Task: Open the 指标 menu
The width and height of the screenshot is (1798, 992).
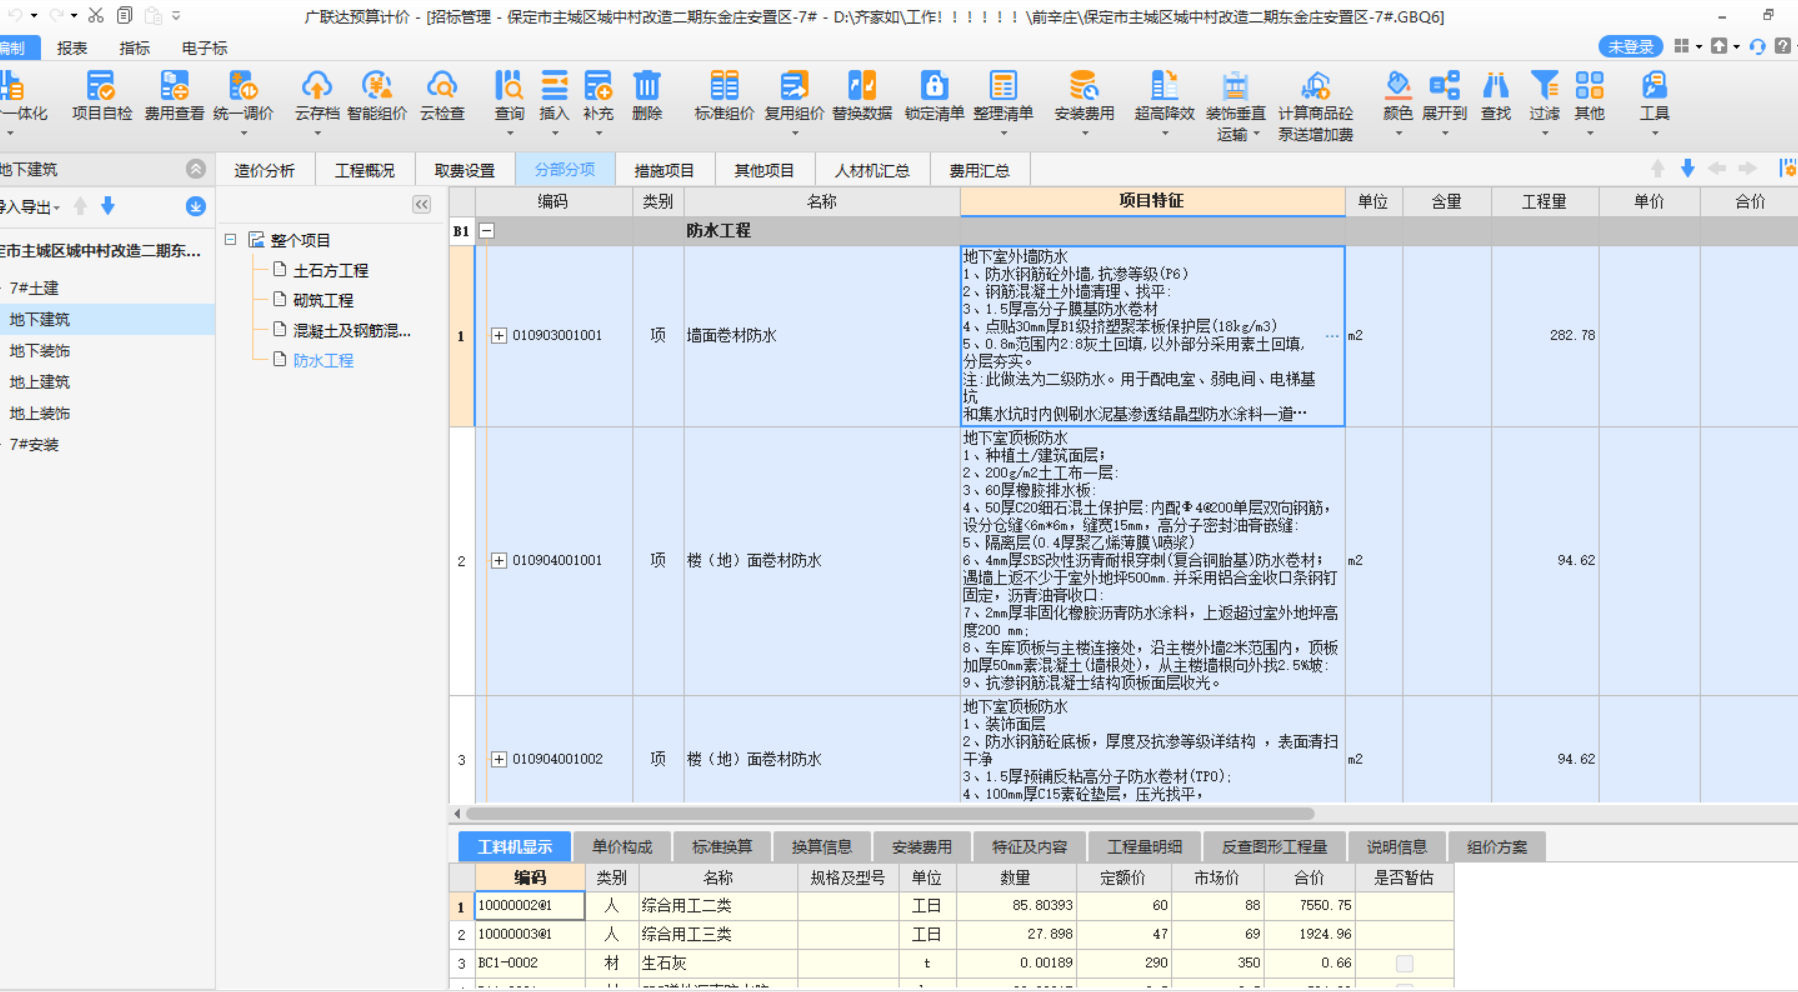Action: click(134, 48)
